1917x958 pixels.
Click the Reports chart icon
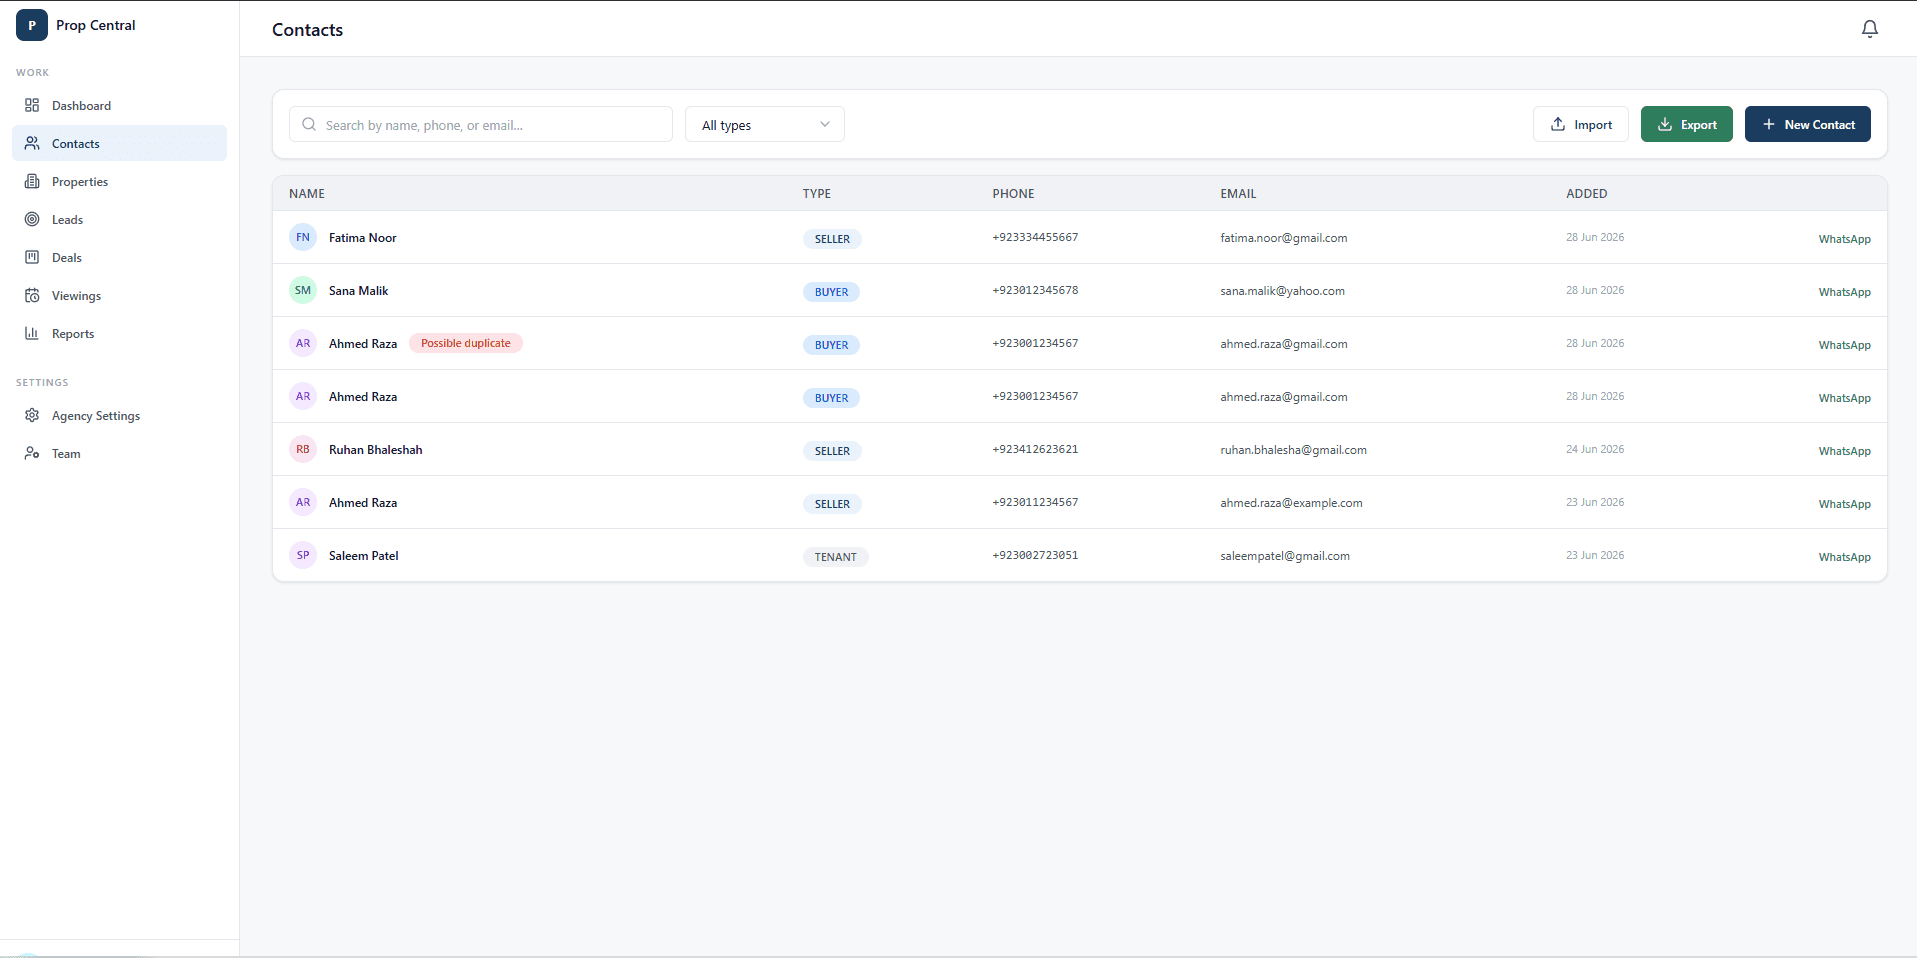point(32,333)
